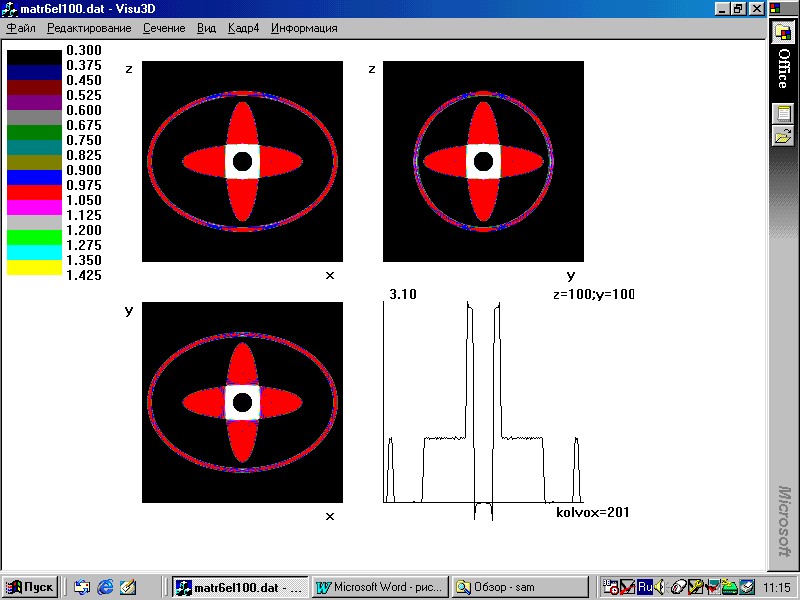Screen dimensions: 800x600
Task: Switch to the Обзор - sam window
Action: pyautogui.click(x=519, y=587)
